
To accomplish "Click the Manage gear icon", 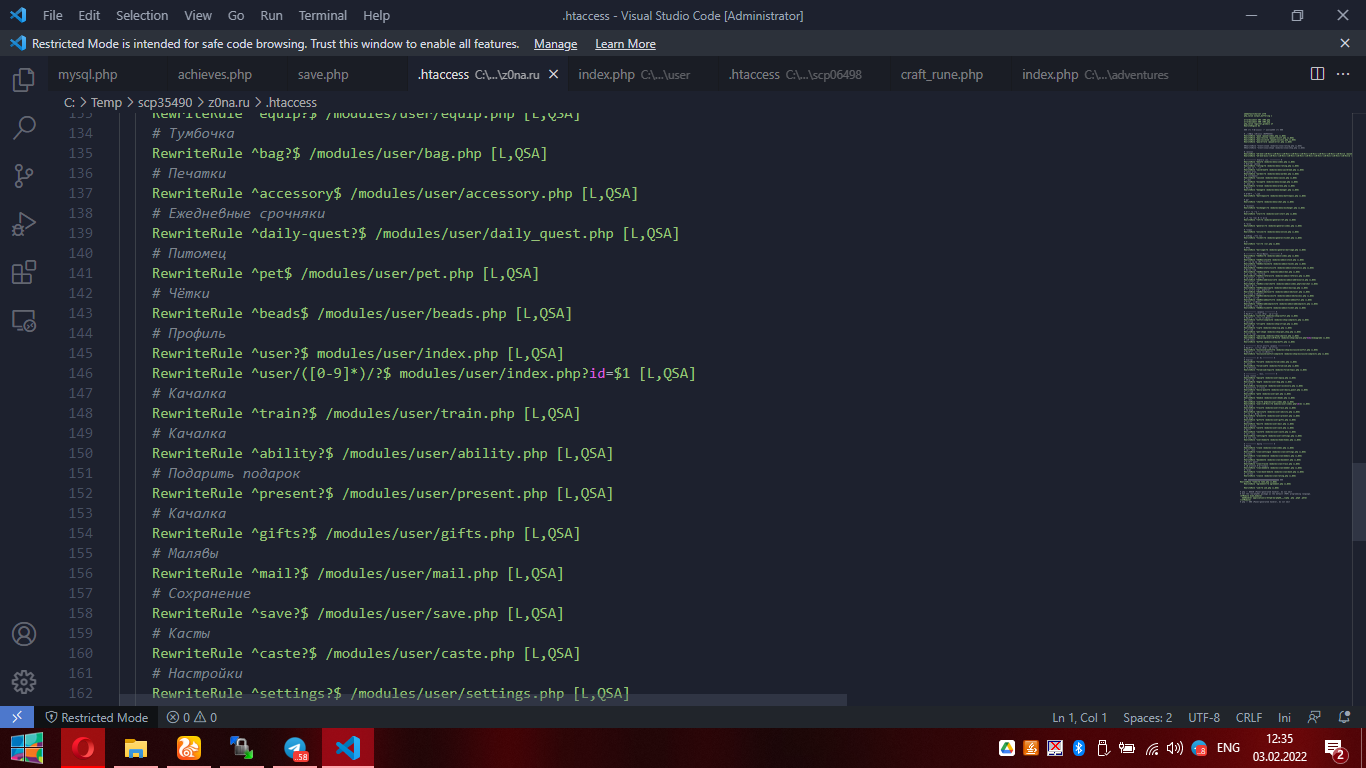I will click(24, 682).
